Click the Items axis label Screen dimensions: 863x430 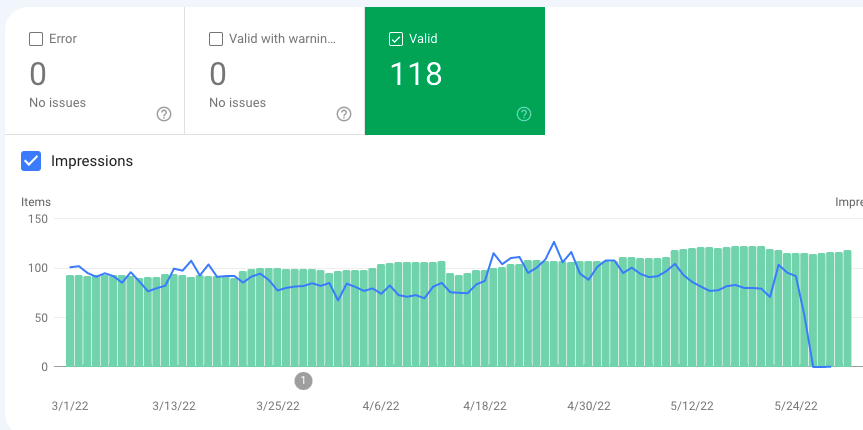pos(36,202)
